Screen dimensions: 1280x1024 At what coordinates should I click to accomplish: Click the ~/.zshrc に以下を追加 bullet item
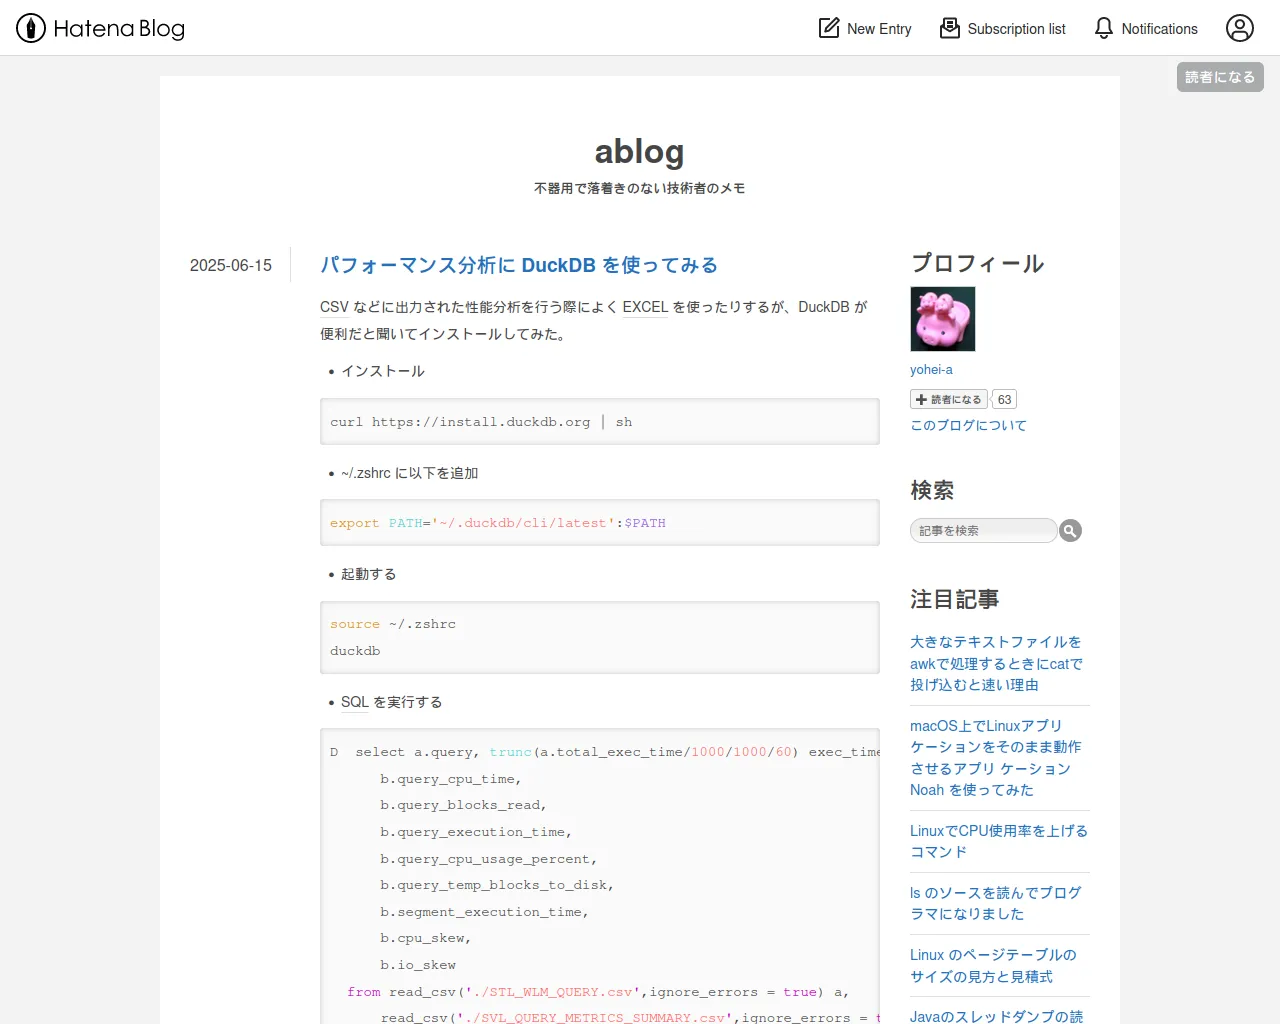(410, 473)
